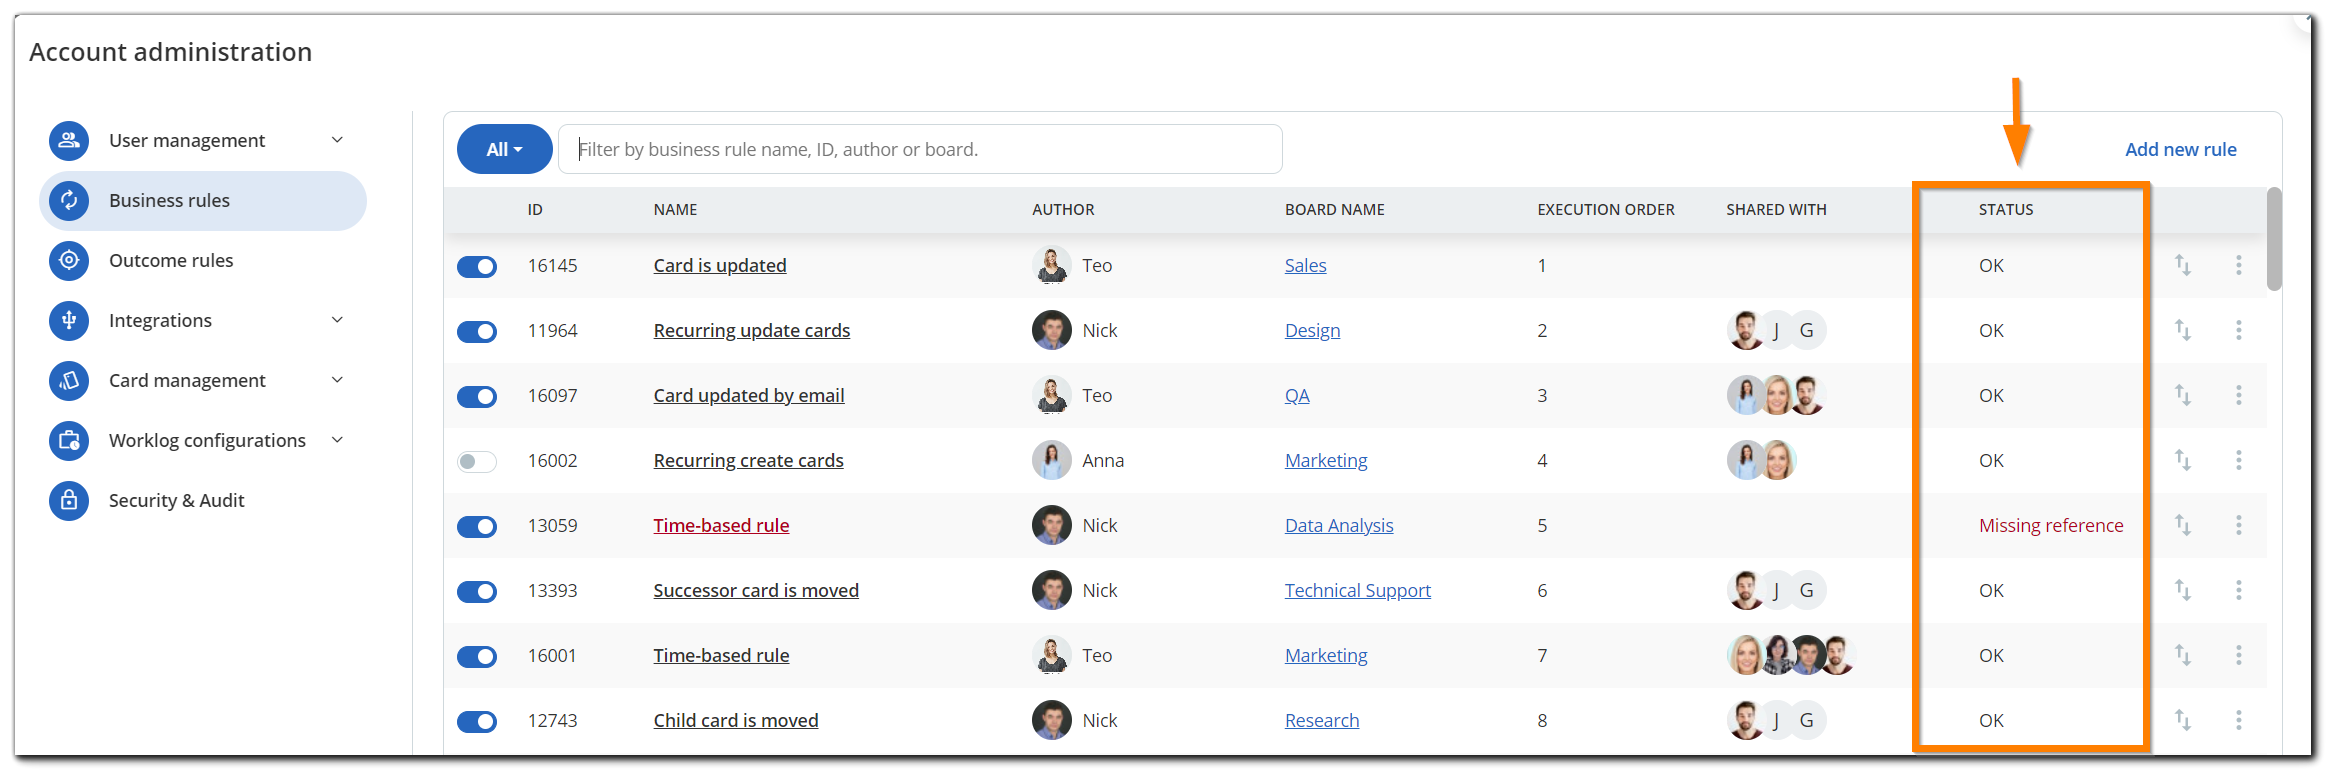Image resolution: width=2338 pixels, height=782 pixels.
Task: Click reorder arrows for Time-based rule 13059
Action: (2182, 525)
